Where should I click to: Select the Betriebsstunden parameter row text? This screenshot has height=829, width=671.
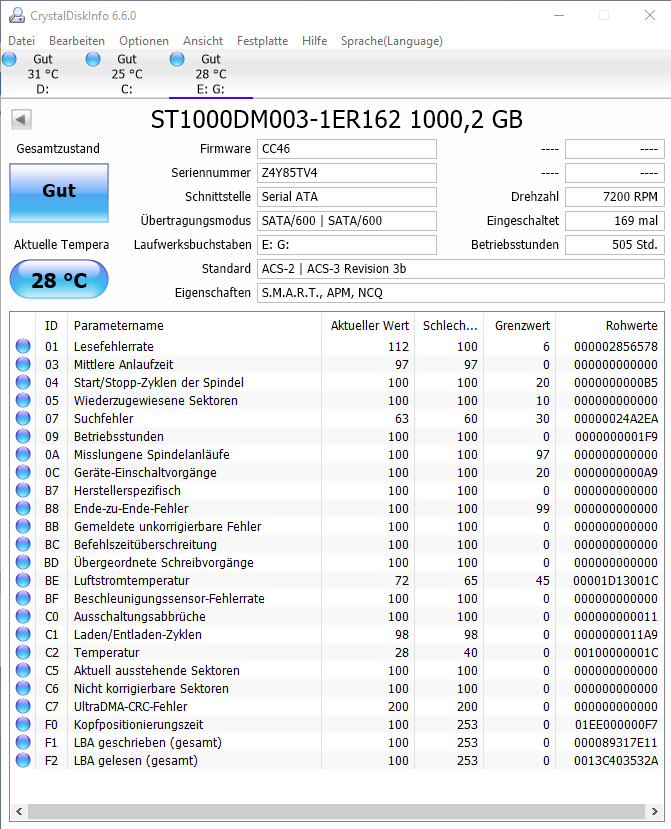119,437
